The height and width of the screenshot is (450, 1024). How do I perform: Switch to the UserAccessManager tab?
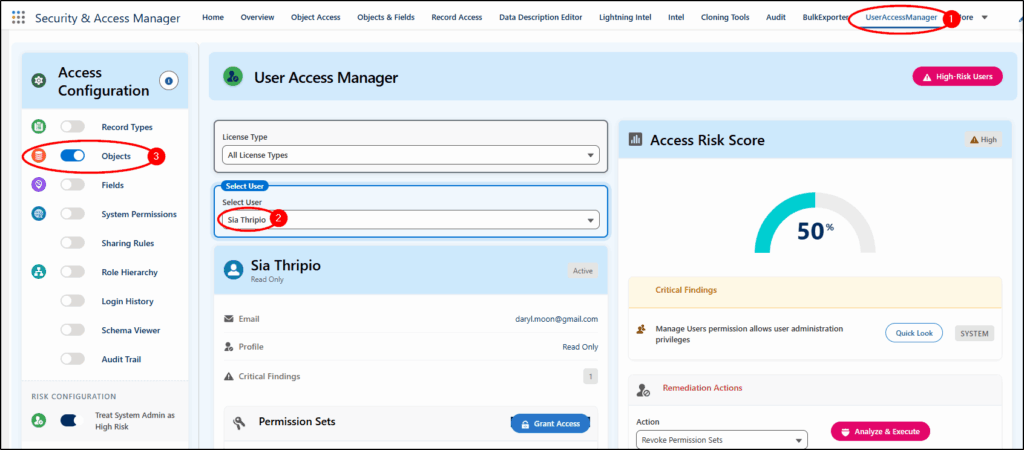coord(900,18)
